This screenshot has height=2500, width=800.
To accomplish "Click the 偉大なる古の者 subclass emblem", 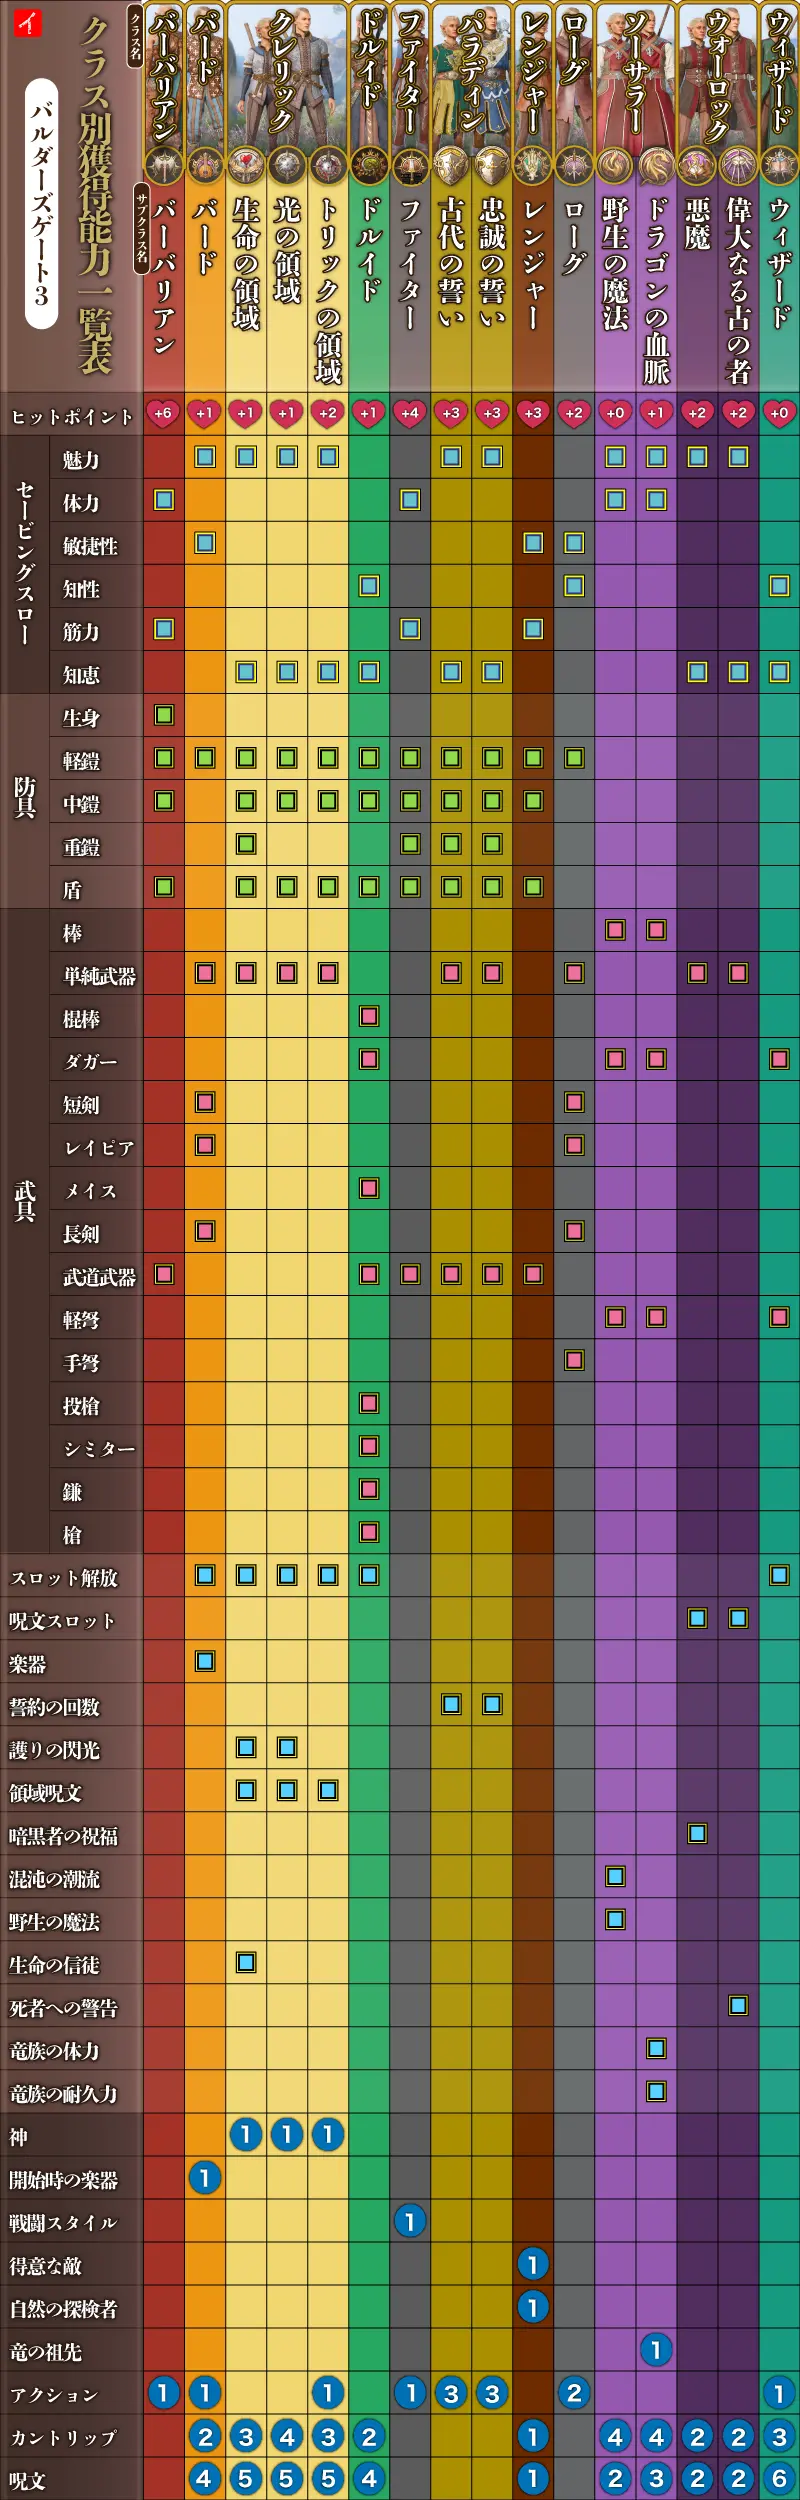I will pyautogui.click(x=738, y=166).
